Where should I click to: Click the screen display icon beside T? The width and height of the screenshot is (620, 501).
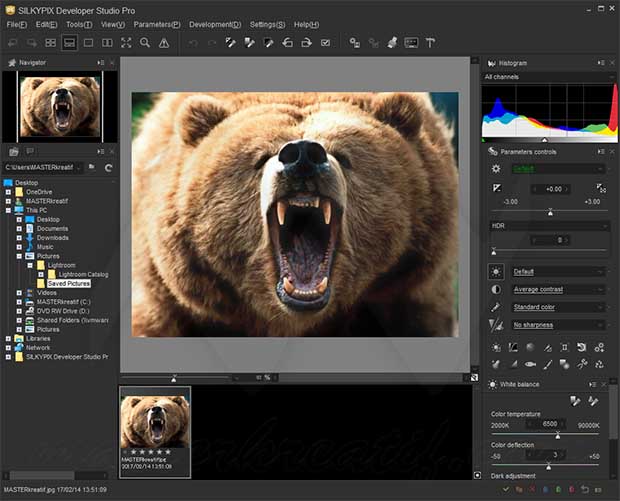pyautogui.click(x=411, y=43)
